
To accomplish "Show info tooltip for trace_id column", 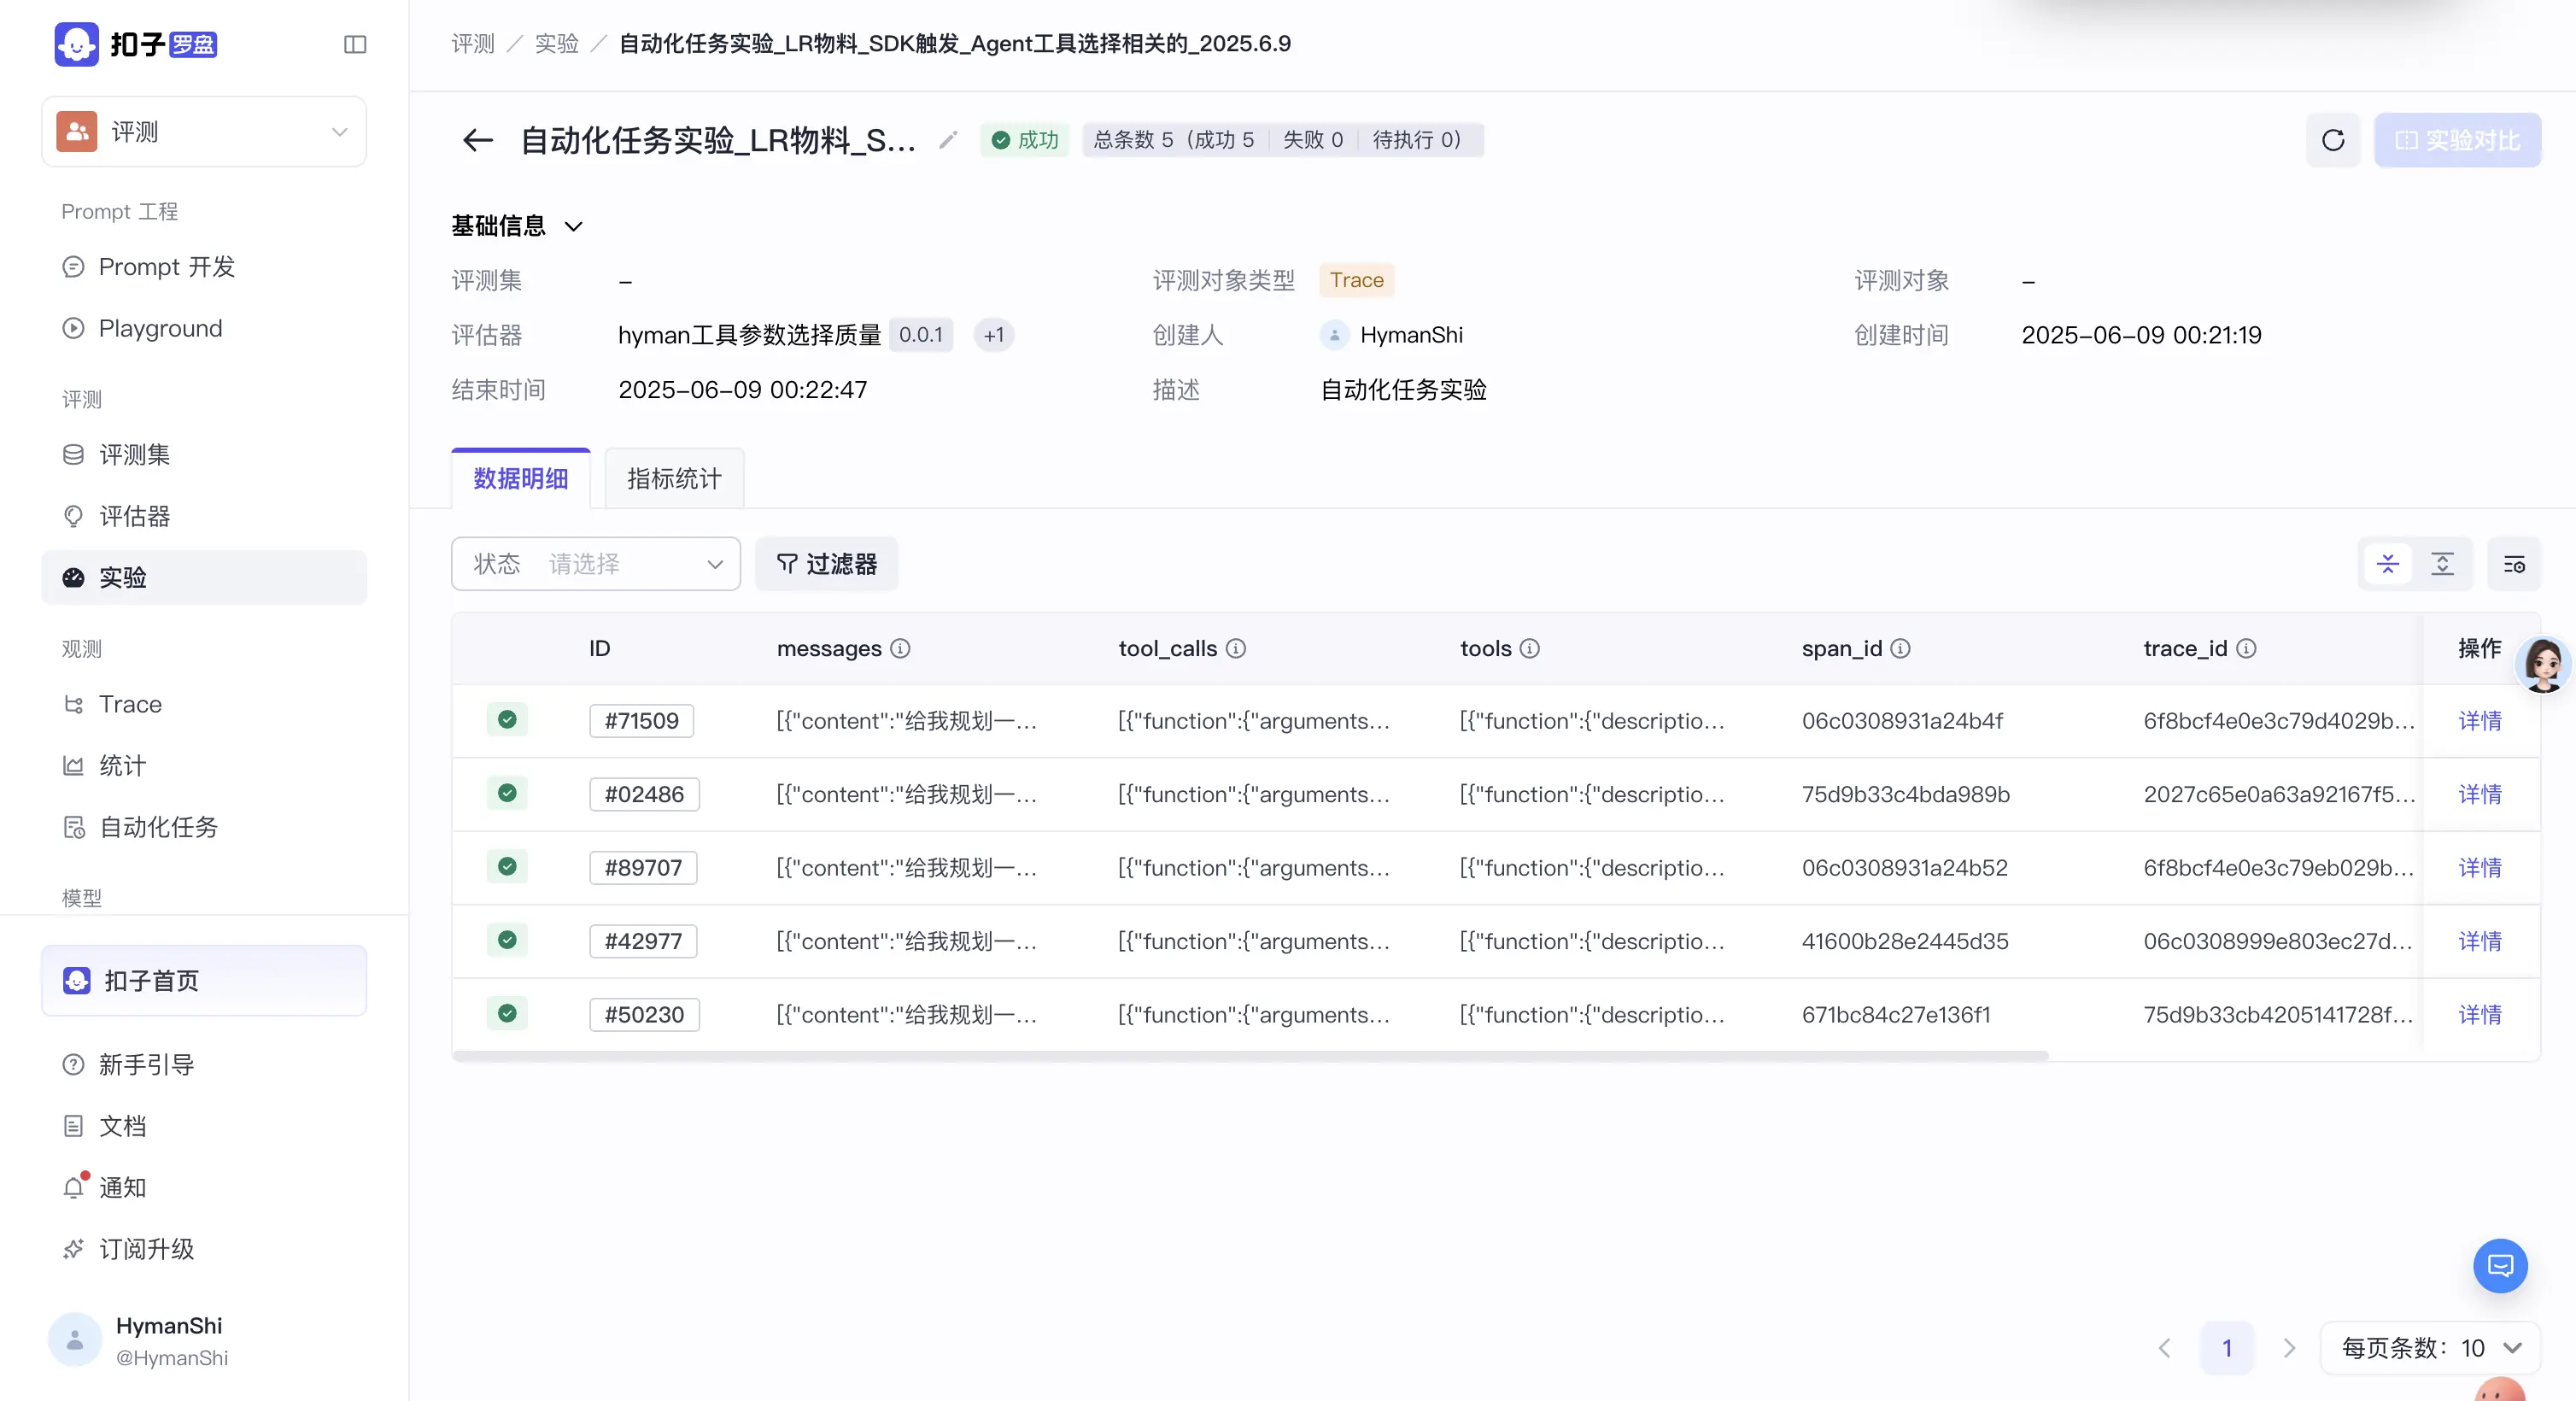I will coord(2246,649).
